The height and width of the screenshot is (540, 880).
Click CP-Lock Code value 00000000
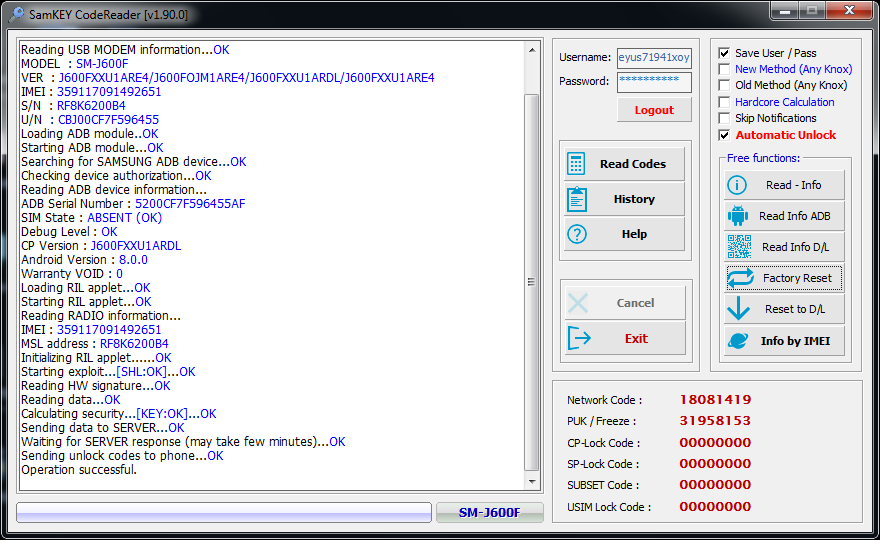click(x=715, y=442)
